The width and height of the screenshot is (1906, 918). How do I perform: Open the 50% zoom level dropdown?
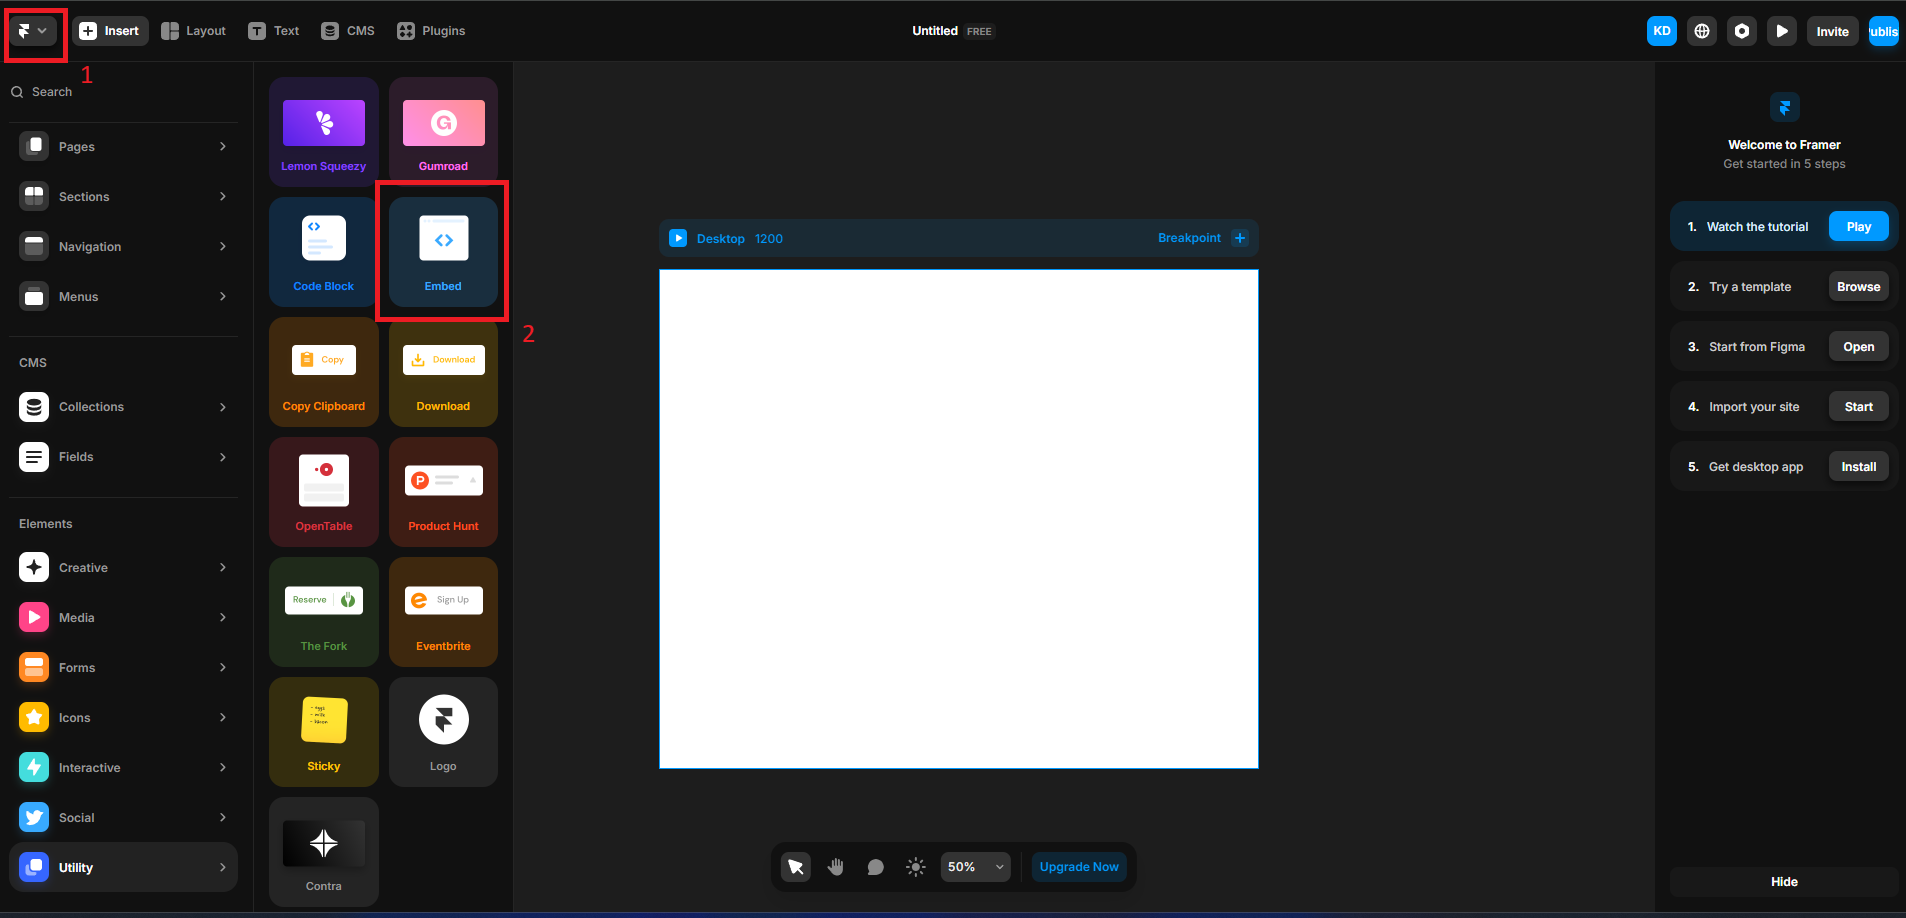pos(975,867)
